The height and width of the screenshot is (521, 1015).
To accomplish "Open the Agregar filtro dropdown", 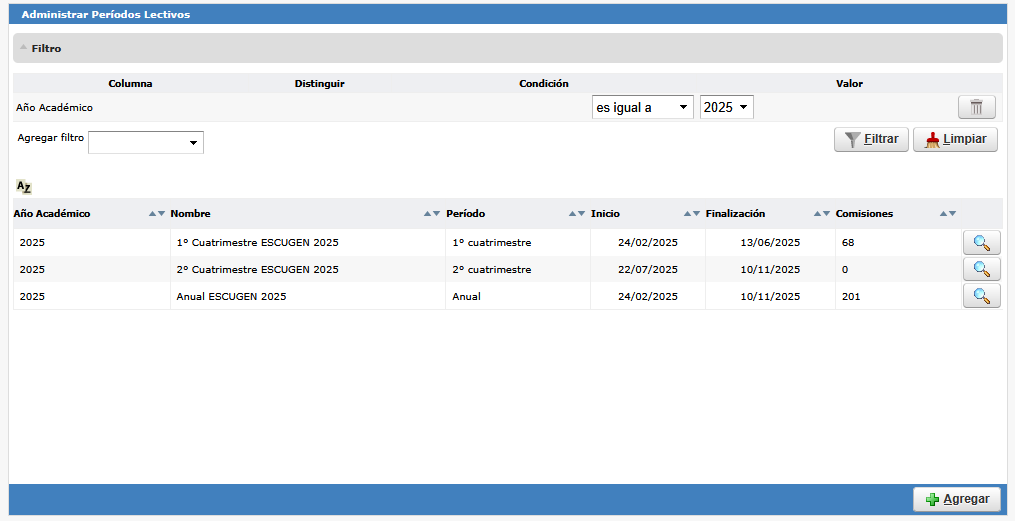I will [x=146, y=142].
